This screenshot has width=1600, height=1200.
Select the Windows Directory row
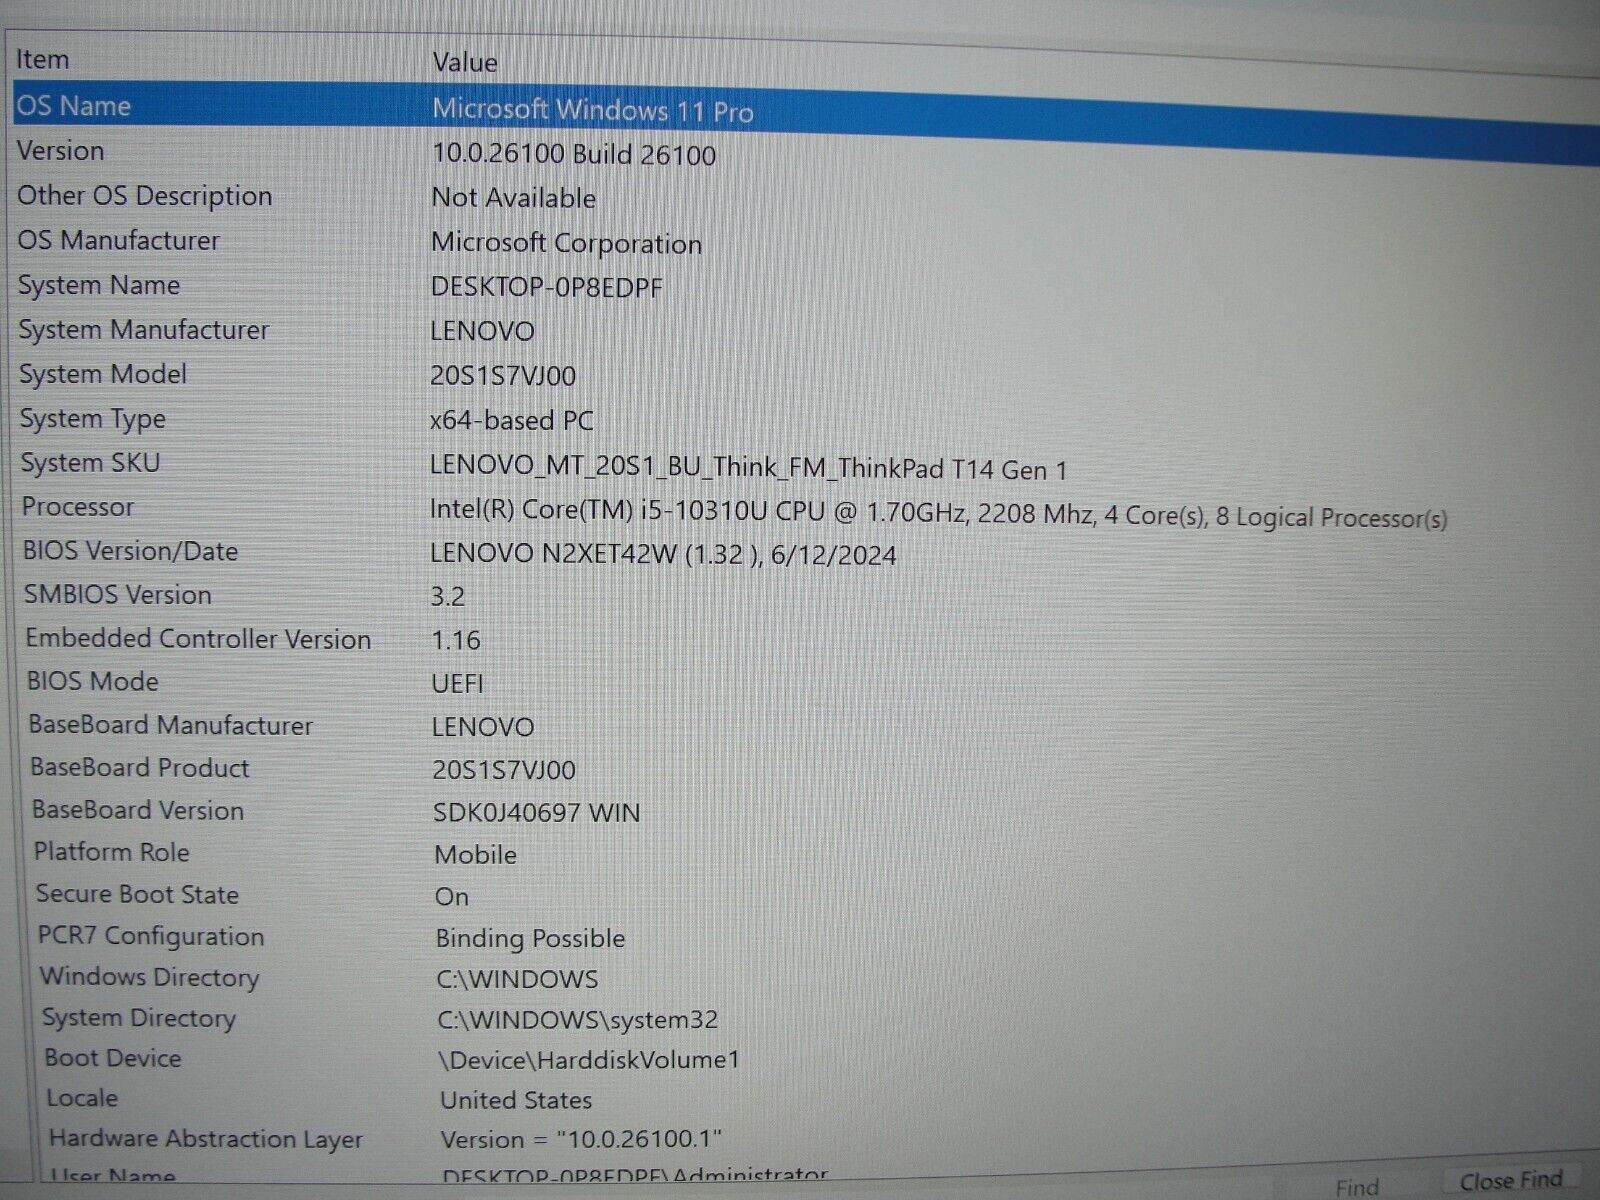coord(400,978)
